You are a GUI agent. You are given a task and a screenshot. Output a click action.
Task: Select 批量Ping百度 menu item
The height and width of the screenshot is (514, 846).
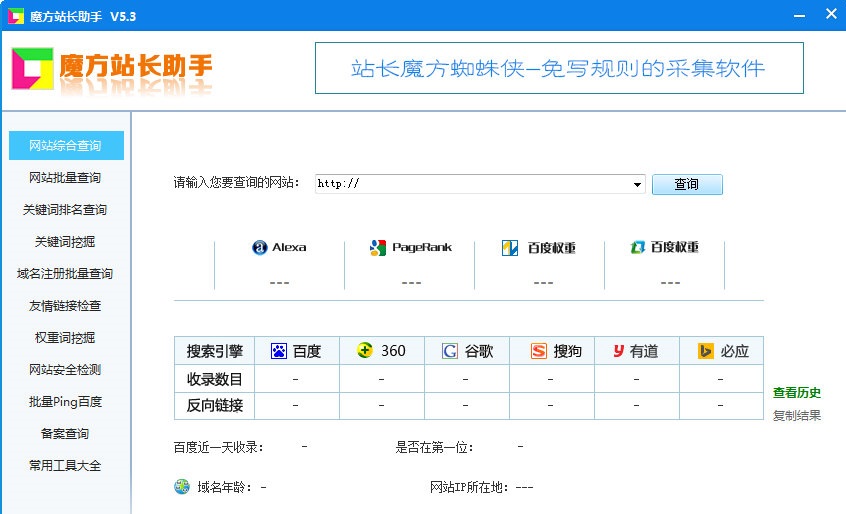[x=65, y=402]
